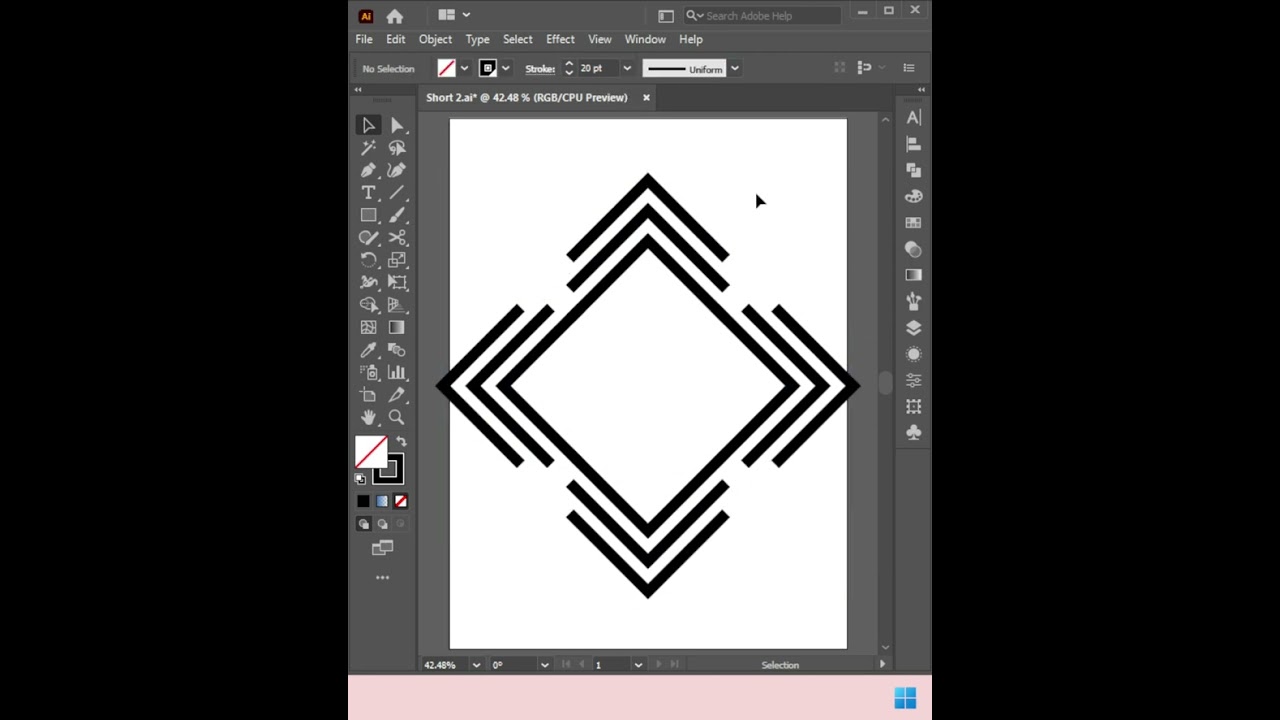Open the Layers panel icon
1280x720 pixels.
click(x=913, y=328)
